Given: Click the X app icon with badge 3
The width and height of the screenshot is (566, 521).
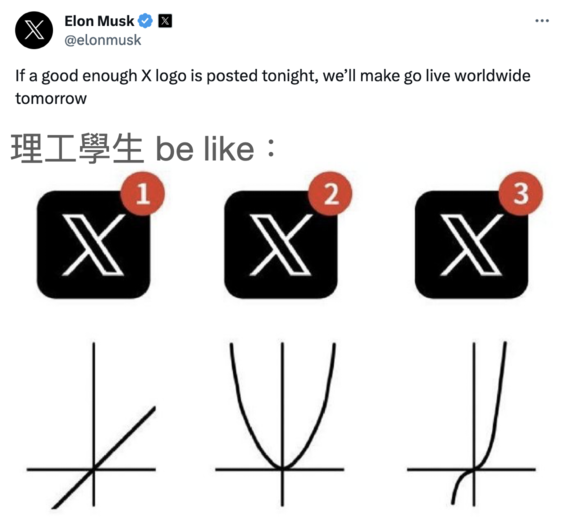Looking at the screenshot, I should point(471,244).
